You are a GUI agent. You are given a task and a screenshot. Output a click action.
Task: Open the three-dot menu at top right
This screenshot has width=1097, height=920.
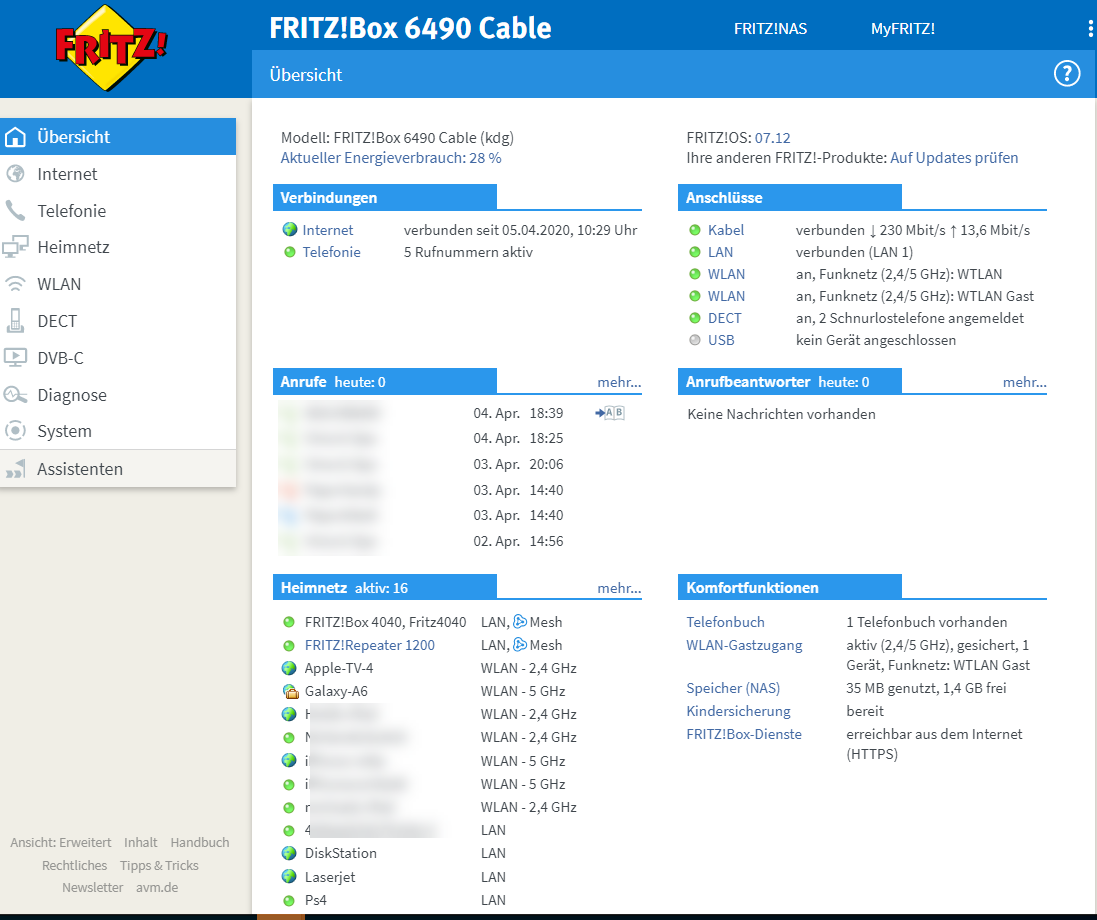click(x=1090, y=29)
